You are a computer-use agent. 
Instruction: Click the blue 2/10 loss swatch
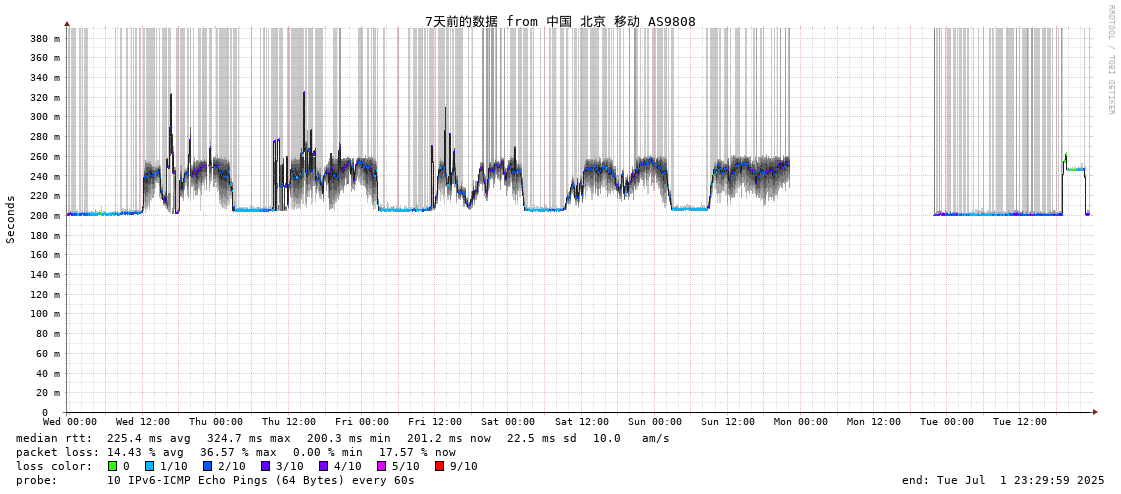coord(207,466)
